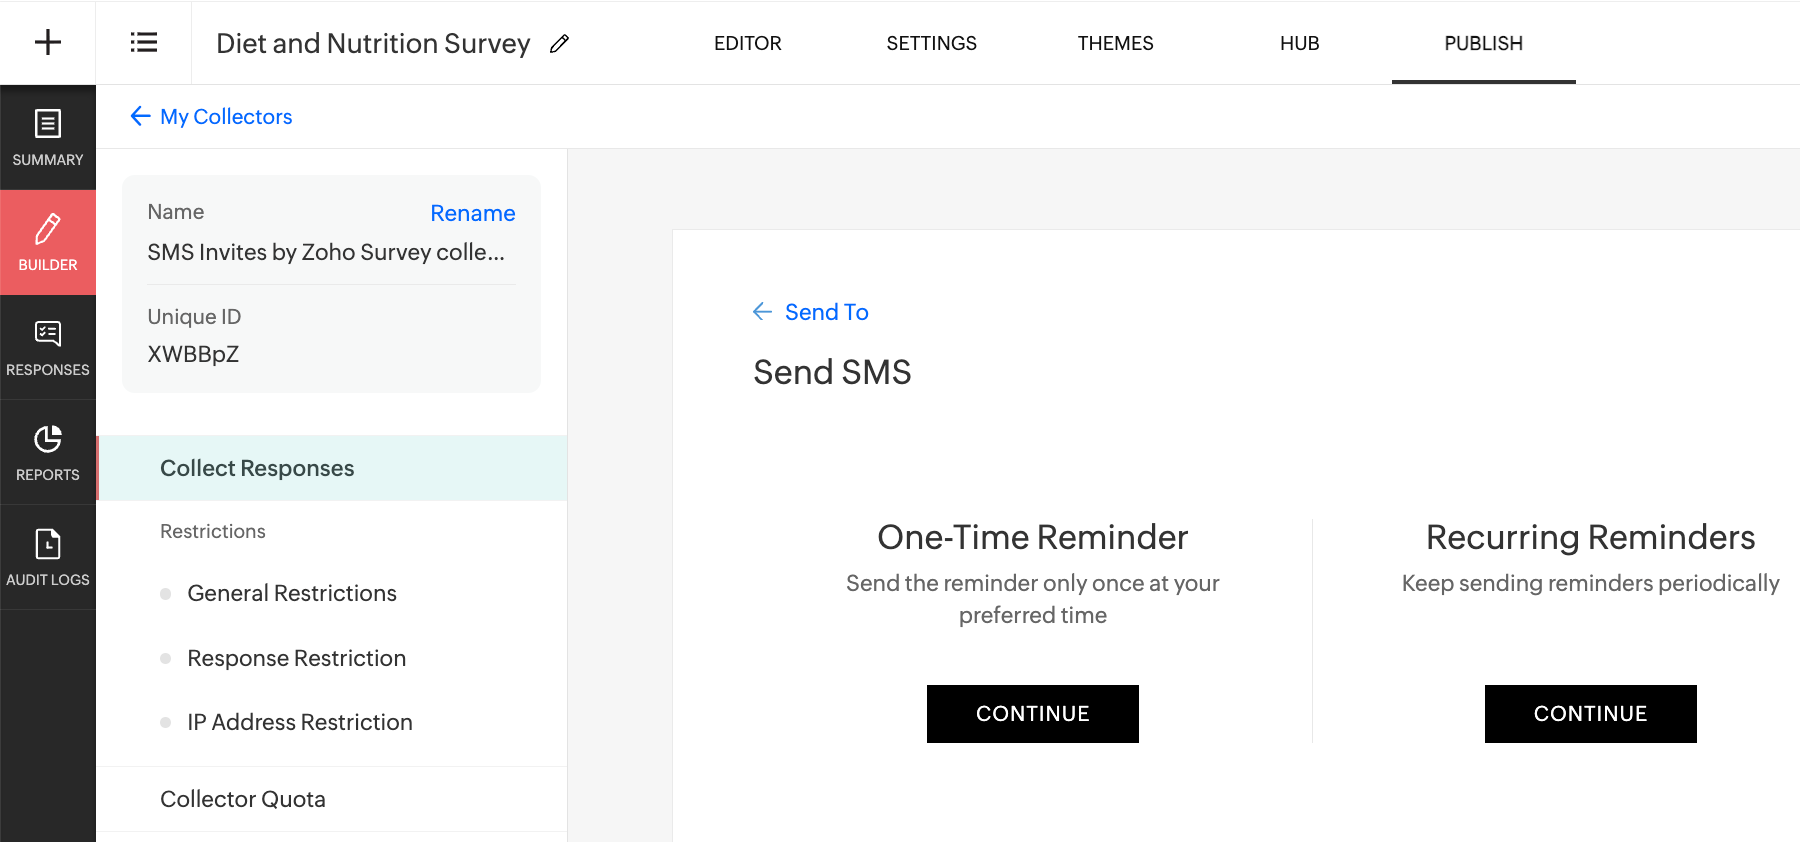The image size is (1800, 842).
Task: Select IP Address Restriction item
Action: pos(300,722)
